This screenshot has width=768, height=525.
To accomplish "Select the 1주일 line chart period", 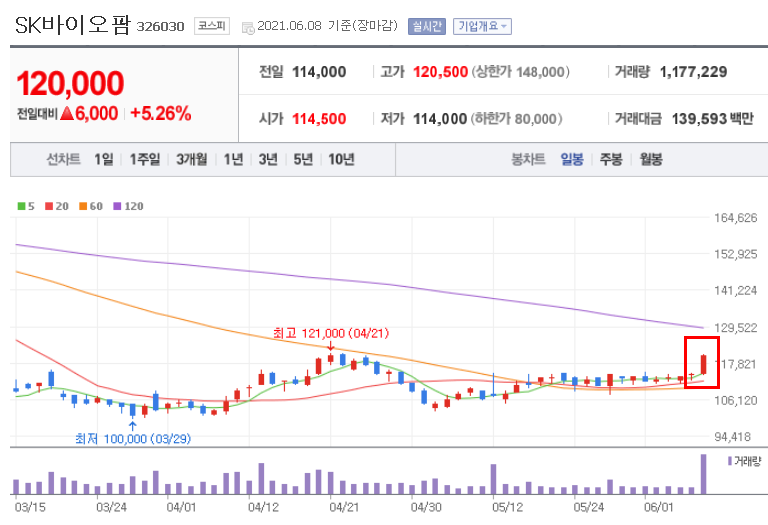I will (x=144, y=159).
